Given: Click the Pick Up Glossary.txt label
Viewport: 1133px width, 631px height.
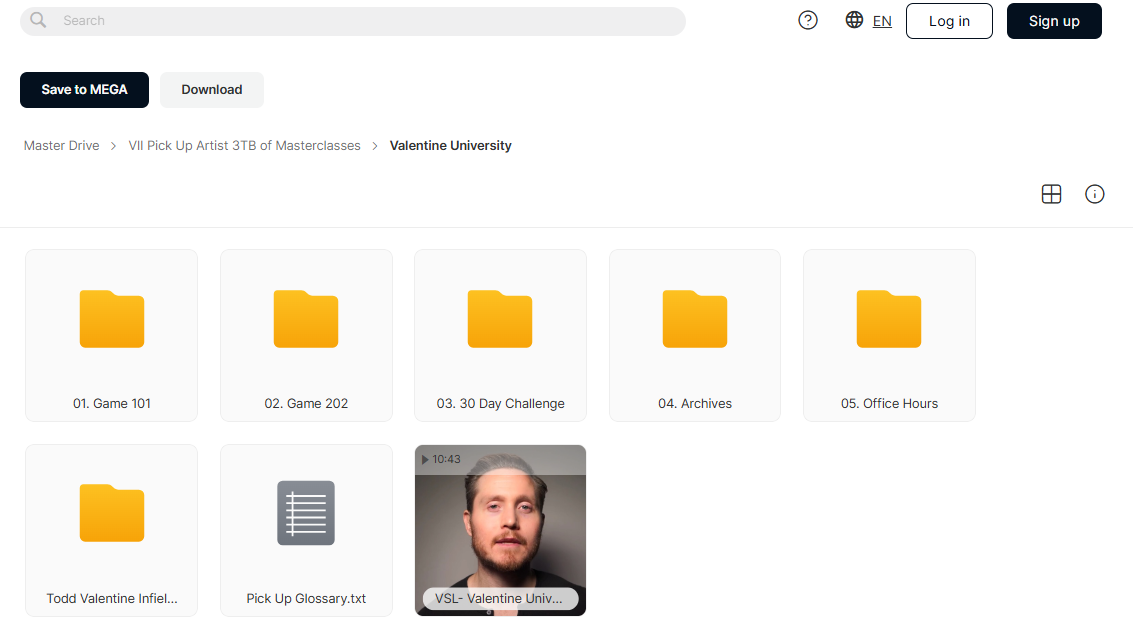Looking at the screenshot, I should pos(306,598).
